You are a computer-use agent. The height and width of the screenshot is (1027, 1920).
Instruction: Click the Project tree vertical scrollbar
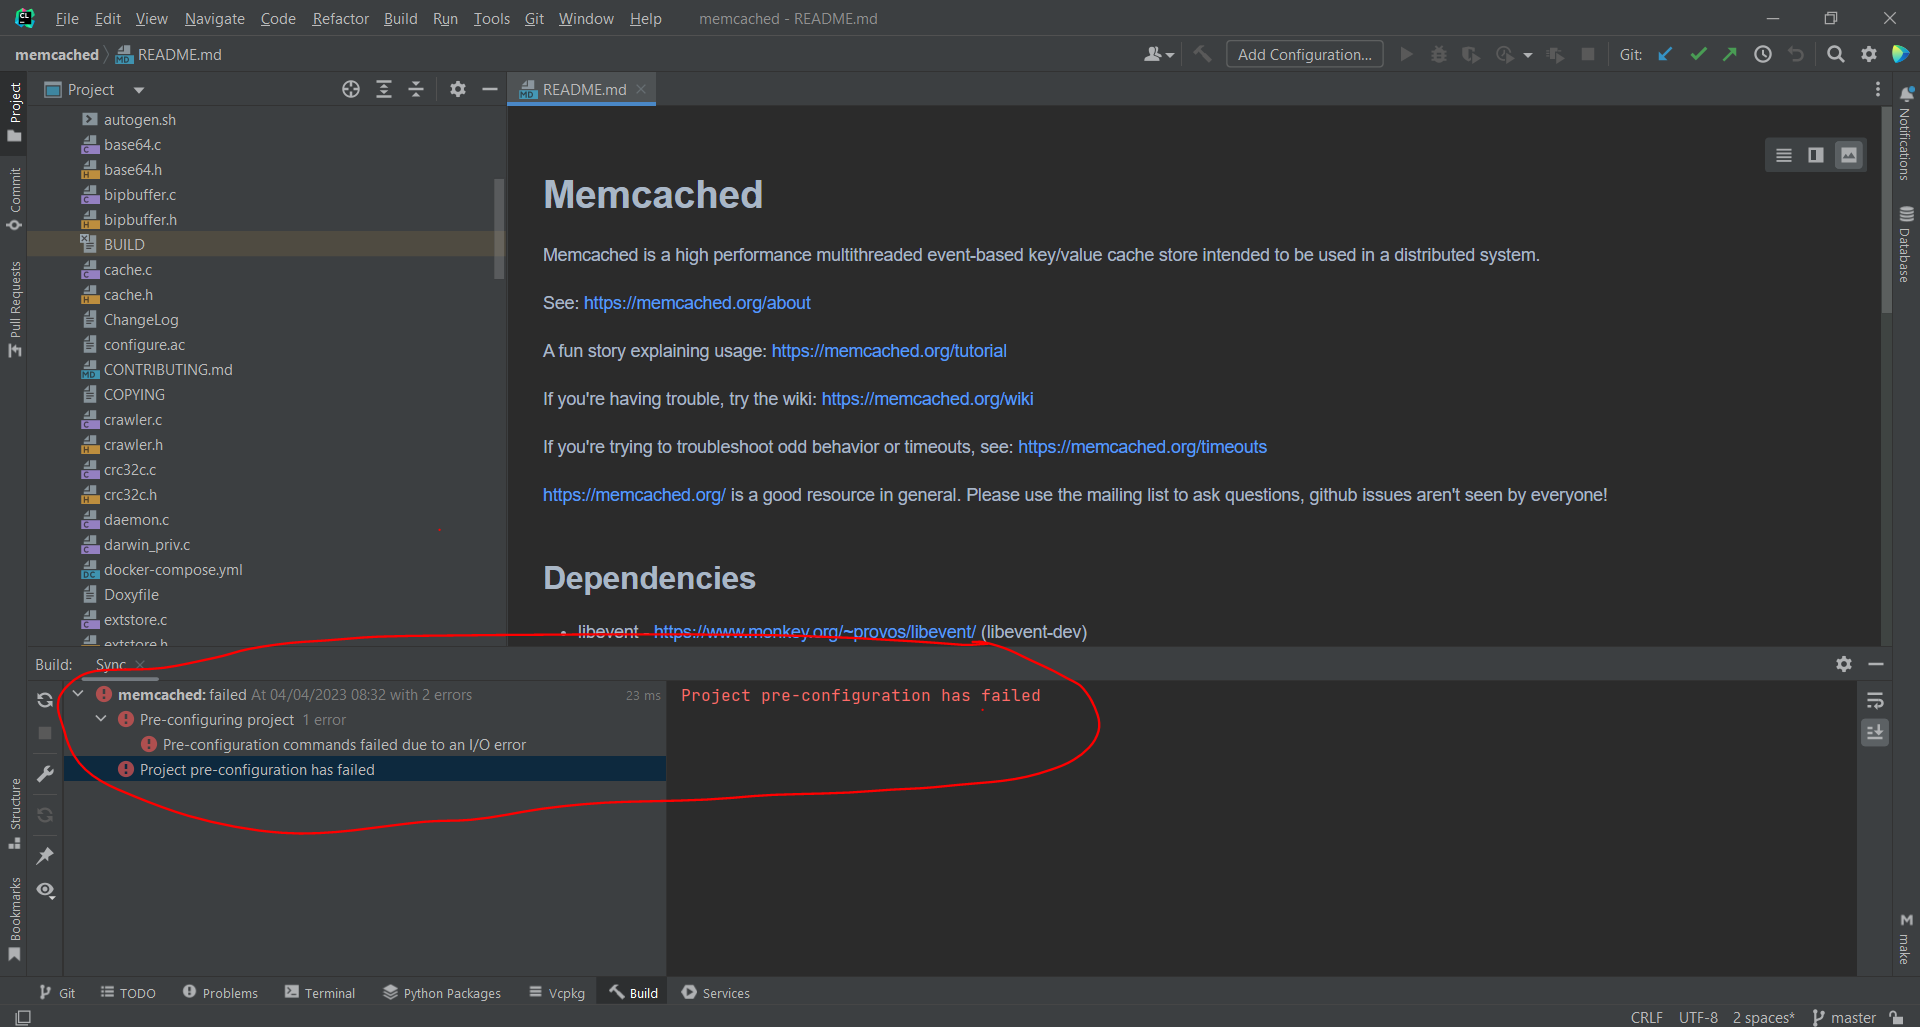(499, 228)
